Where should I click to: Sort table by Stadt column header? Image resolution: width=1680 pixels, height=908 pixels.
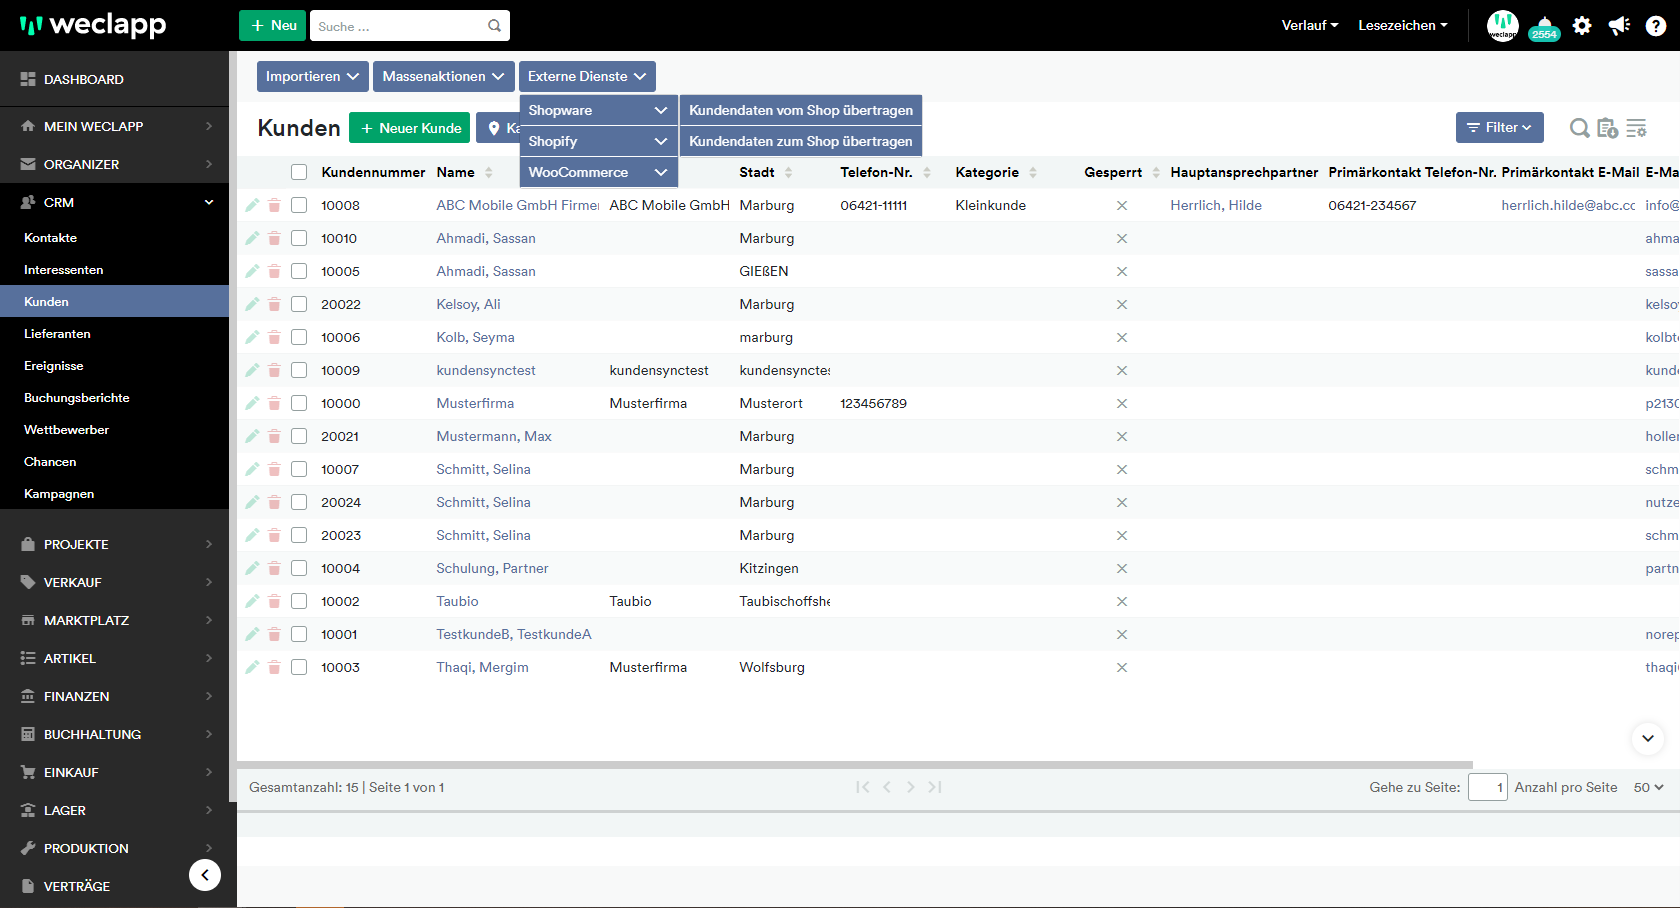click(x=766, y=172)
